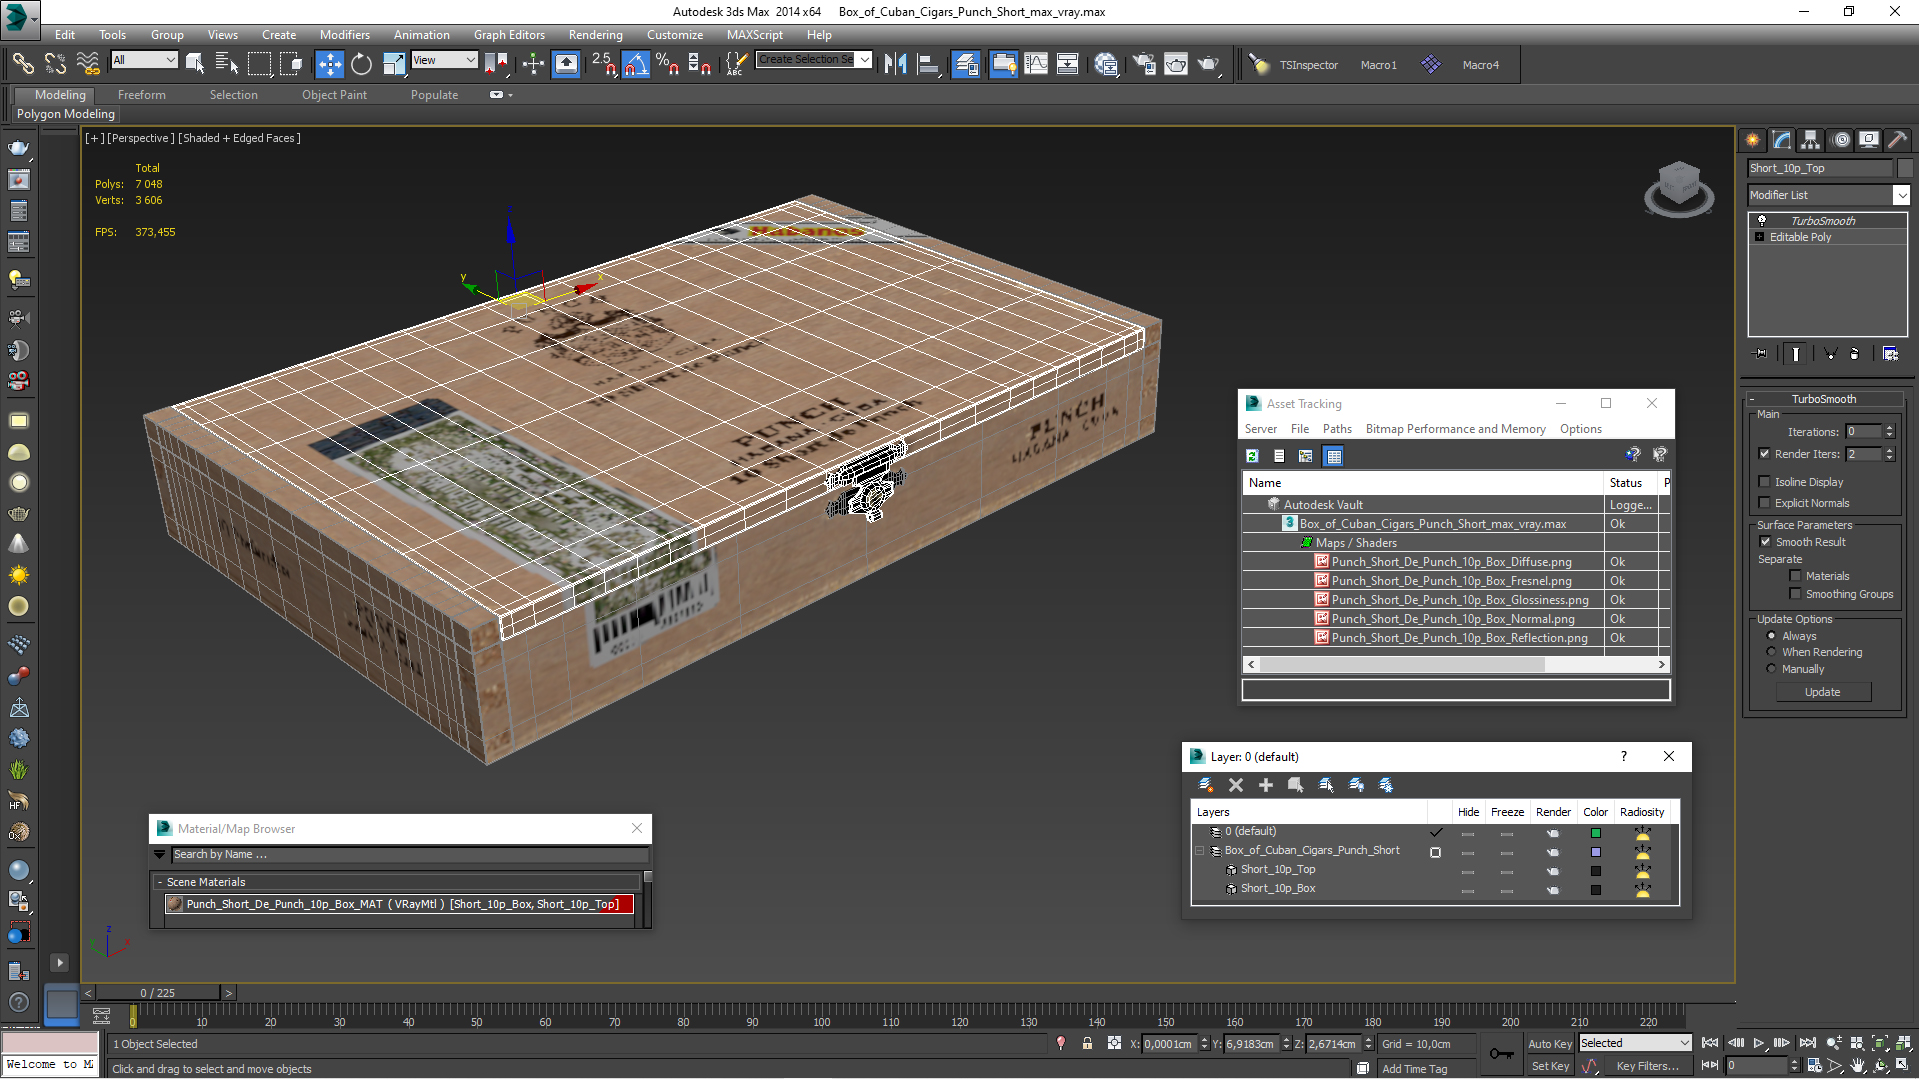
Task: Activate Select and Rotate tool
Action: coord(361,64)
